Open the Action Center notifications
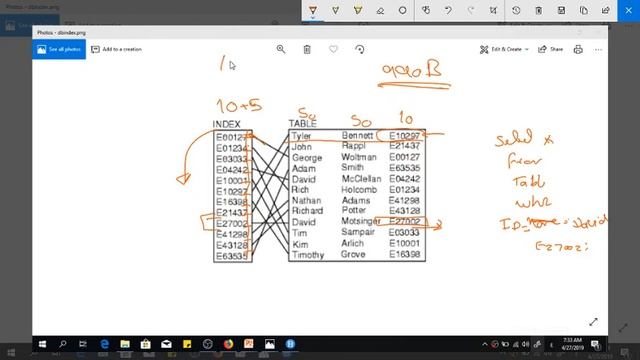 pos(595,344)
